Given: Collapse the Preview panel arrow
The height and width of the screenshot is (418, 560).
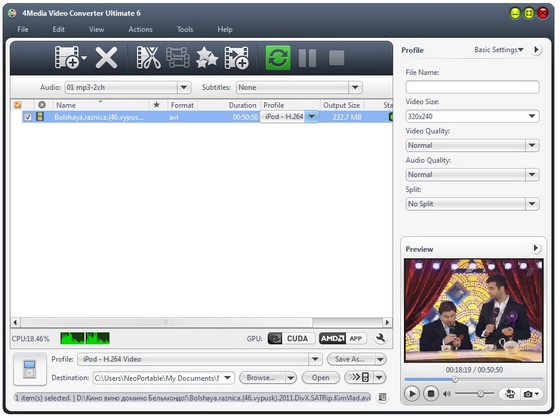Looking at the screenshot, I should 535,248.
